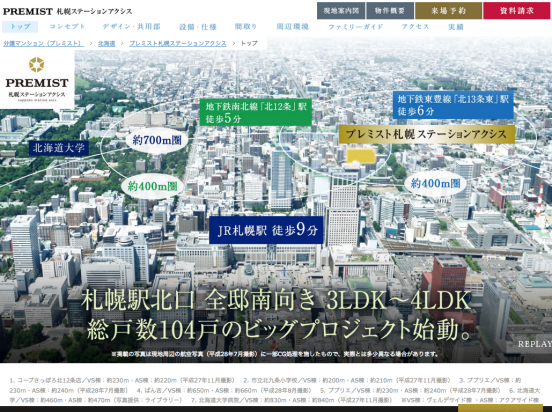The image size is (552, 412).
Task: Click the text 総戸数104戸のビッグプロジェクト始動。
Action: click(x=279, y=329)
